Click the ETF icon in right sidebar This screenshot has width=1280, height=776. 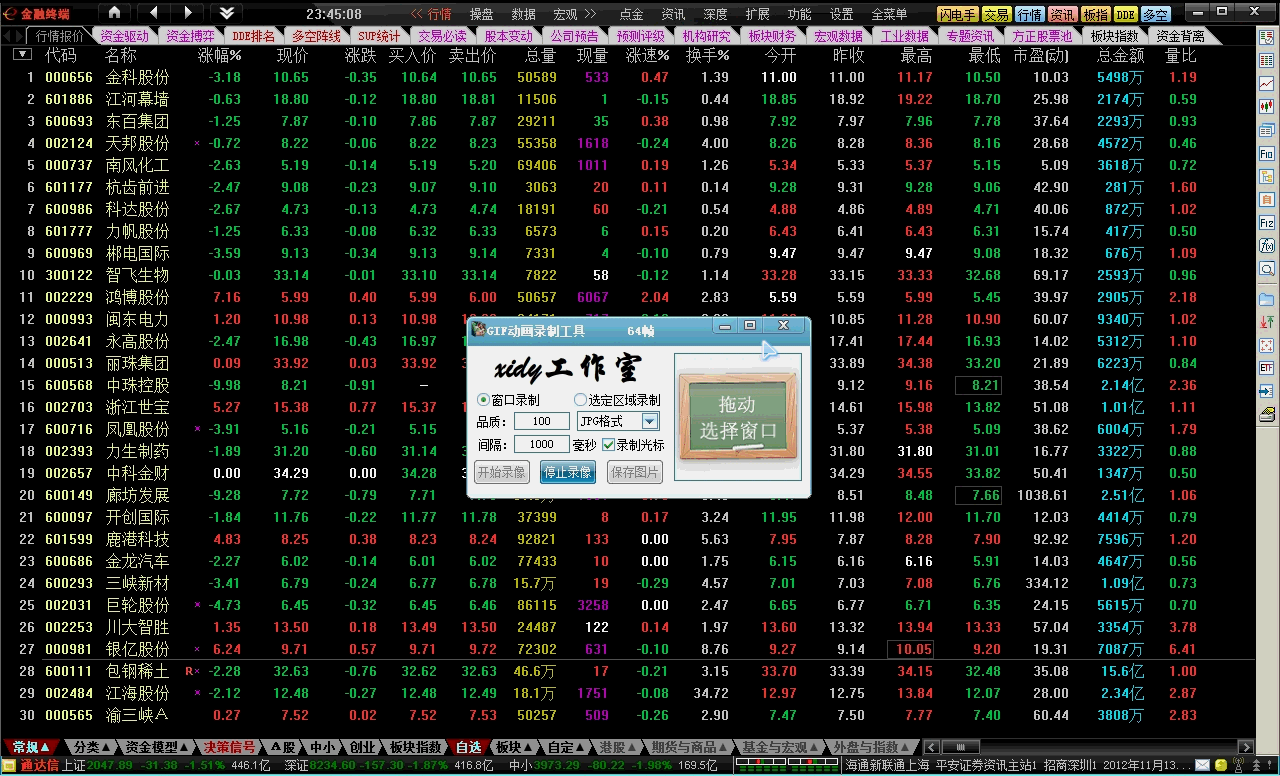[1267, 368]
